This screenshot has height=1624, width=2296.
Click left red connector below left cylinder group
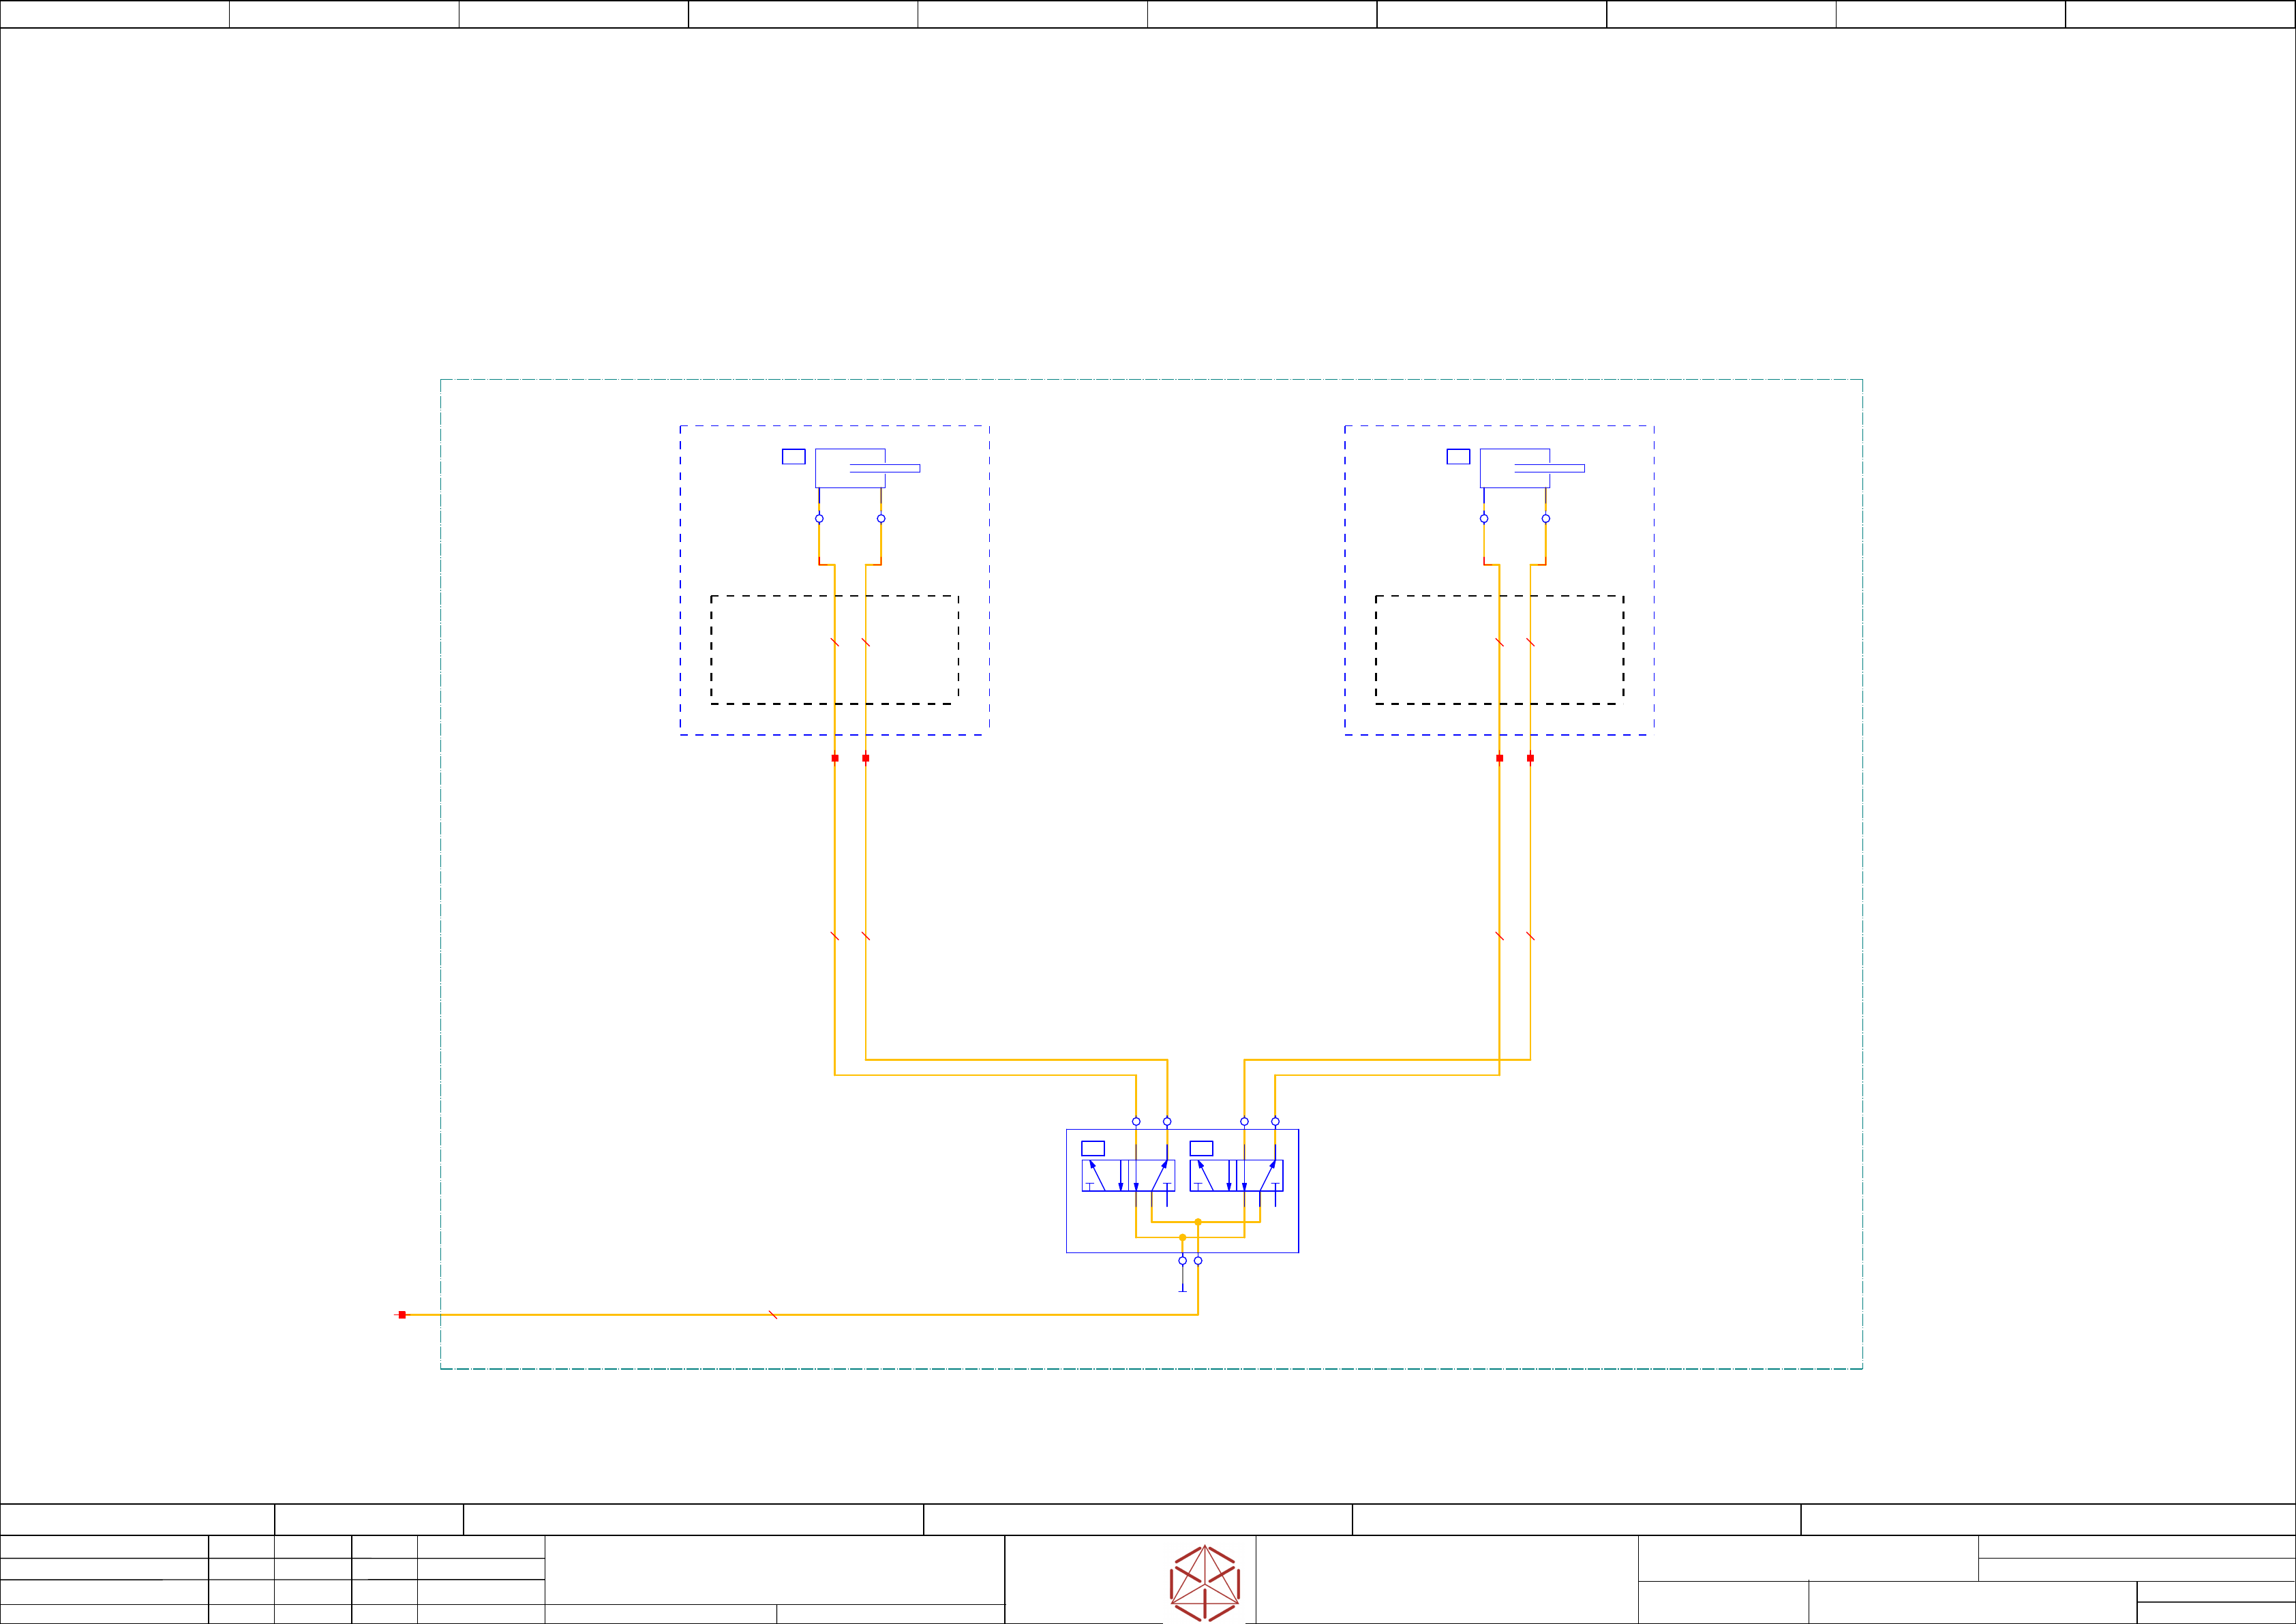835,758
